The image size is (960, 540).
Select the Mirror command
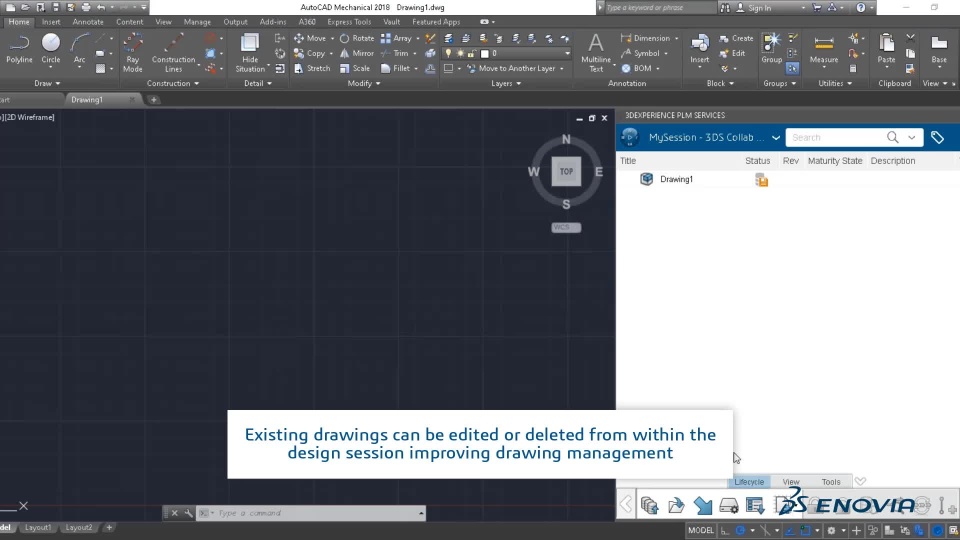[x=357, y=53]
